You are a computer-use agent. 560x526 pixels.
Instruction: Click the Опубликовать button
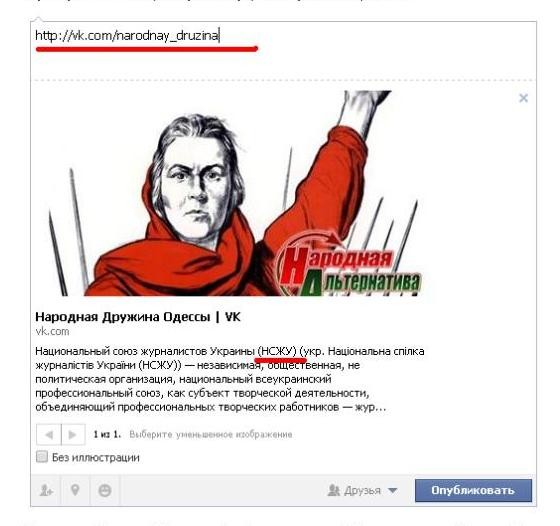tap(473, 490)
